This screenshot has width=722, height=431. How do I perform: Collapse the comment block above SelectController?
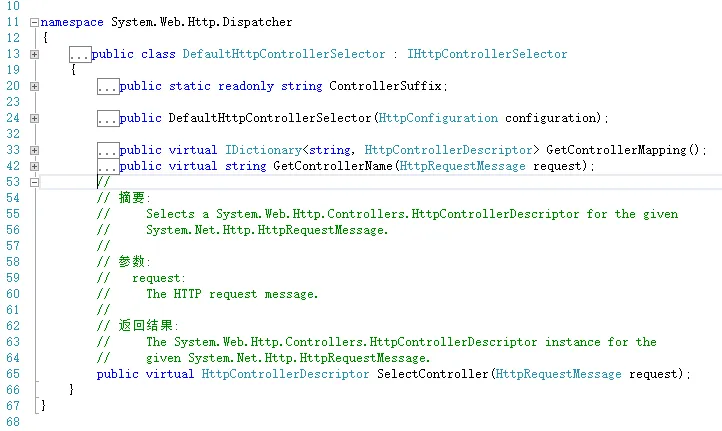pos(35,182)
